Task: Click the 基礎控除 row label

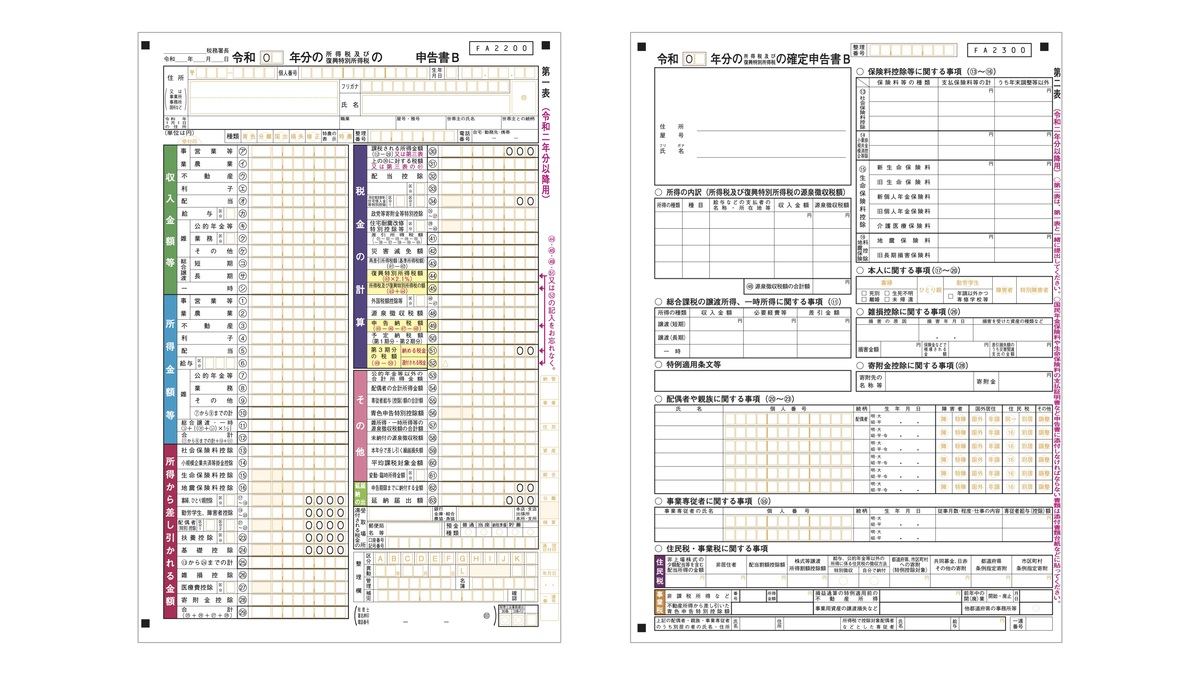Action: [x=206, y=549]
